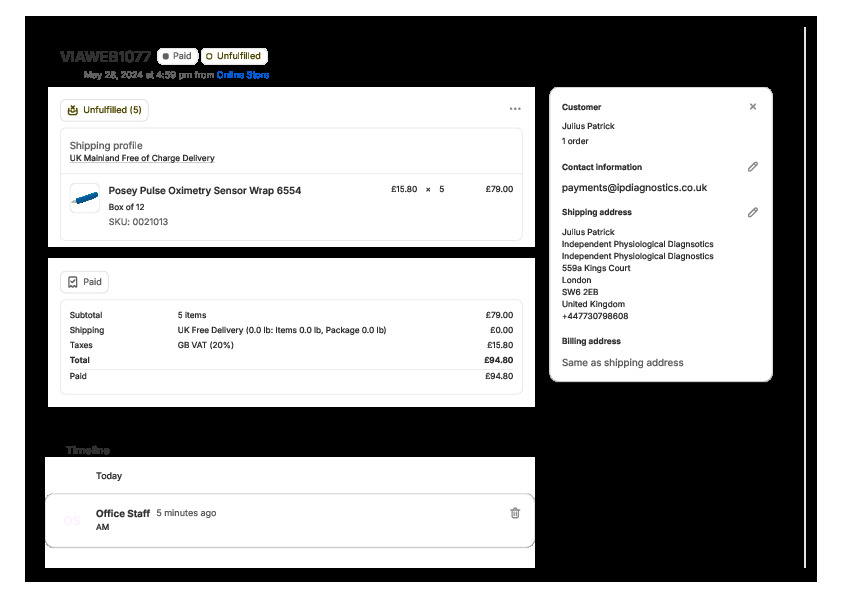Click customer name Julius Patrick under Customer
Viewport: 842px width, 595px height.
click(588, 126)
